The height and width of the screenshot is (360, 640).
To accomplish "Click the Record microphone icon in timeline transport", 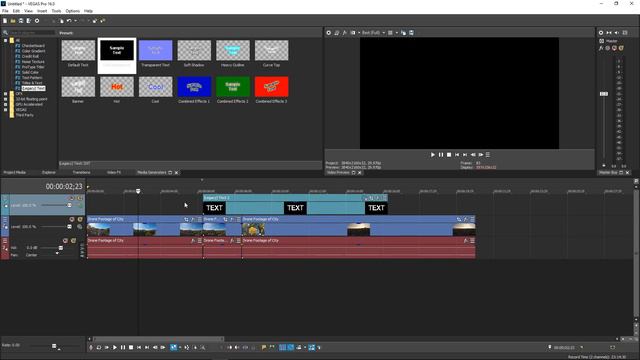I will [91, 348].
